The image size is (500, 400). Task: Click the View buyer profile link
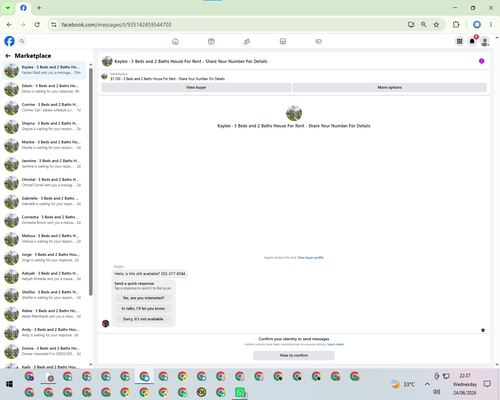click(x=310, y=258)
